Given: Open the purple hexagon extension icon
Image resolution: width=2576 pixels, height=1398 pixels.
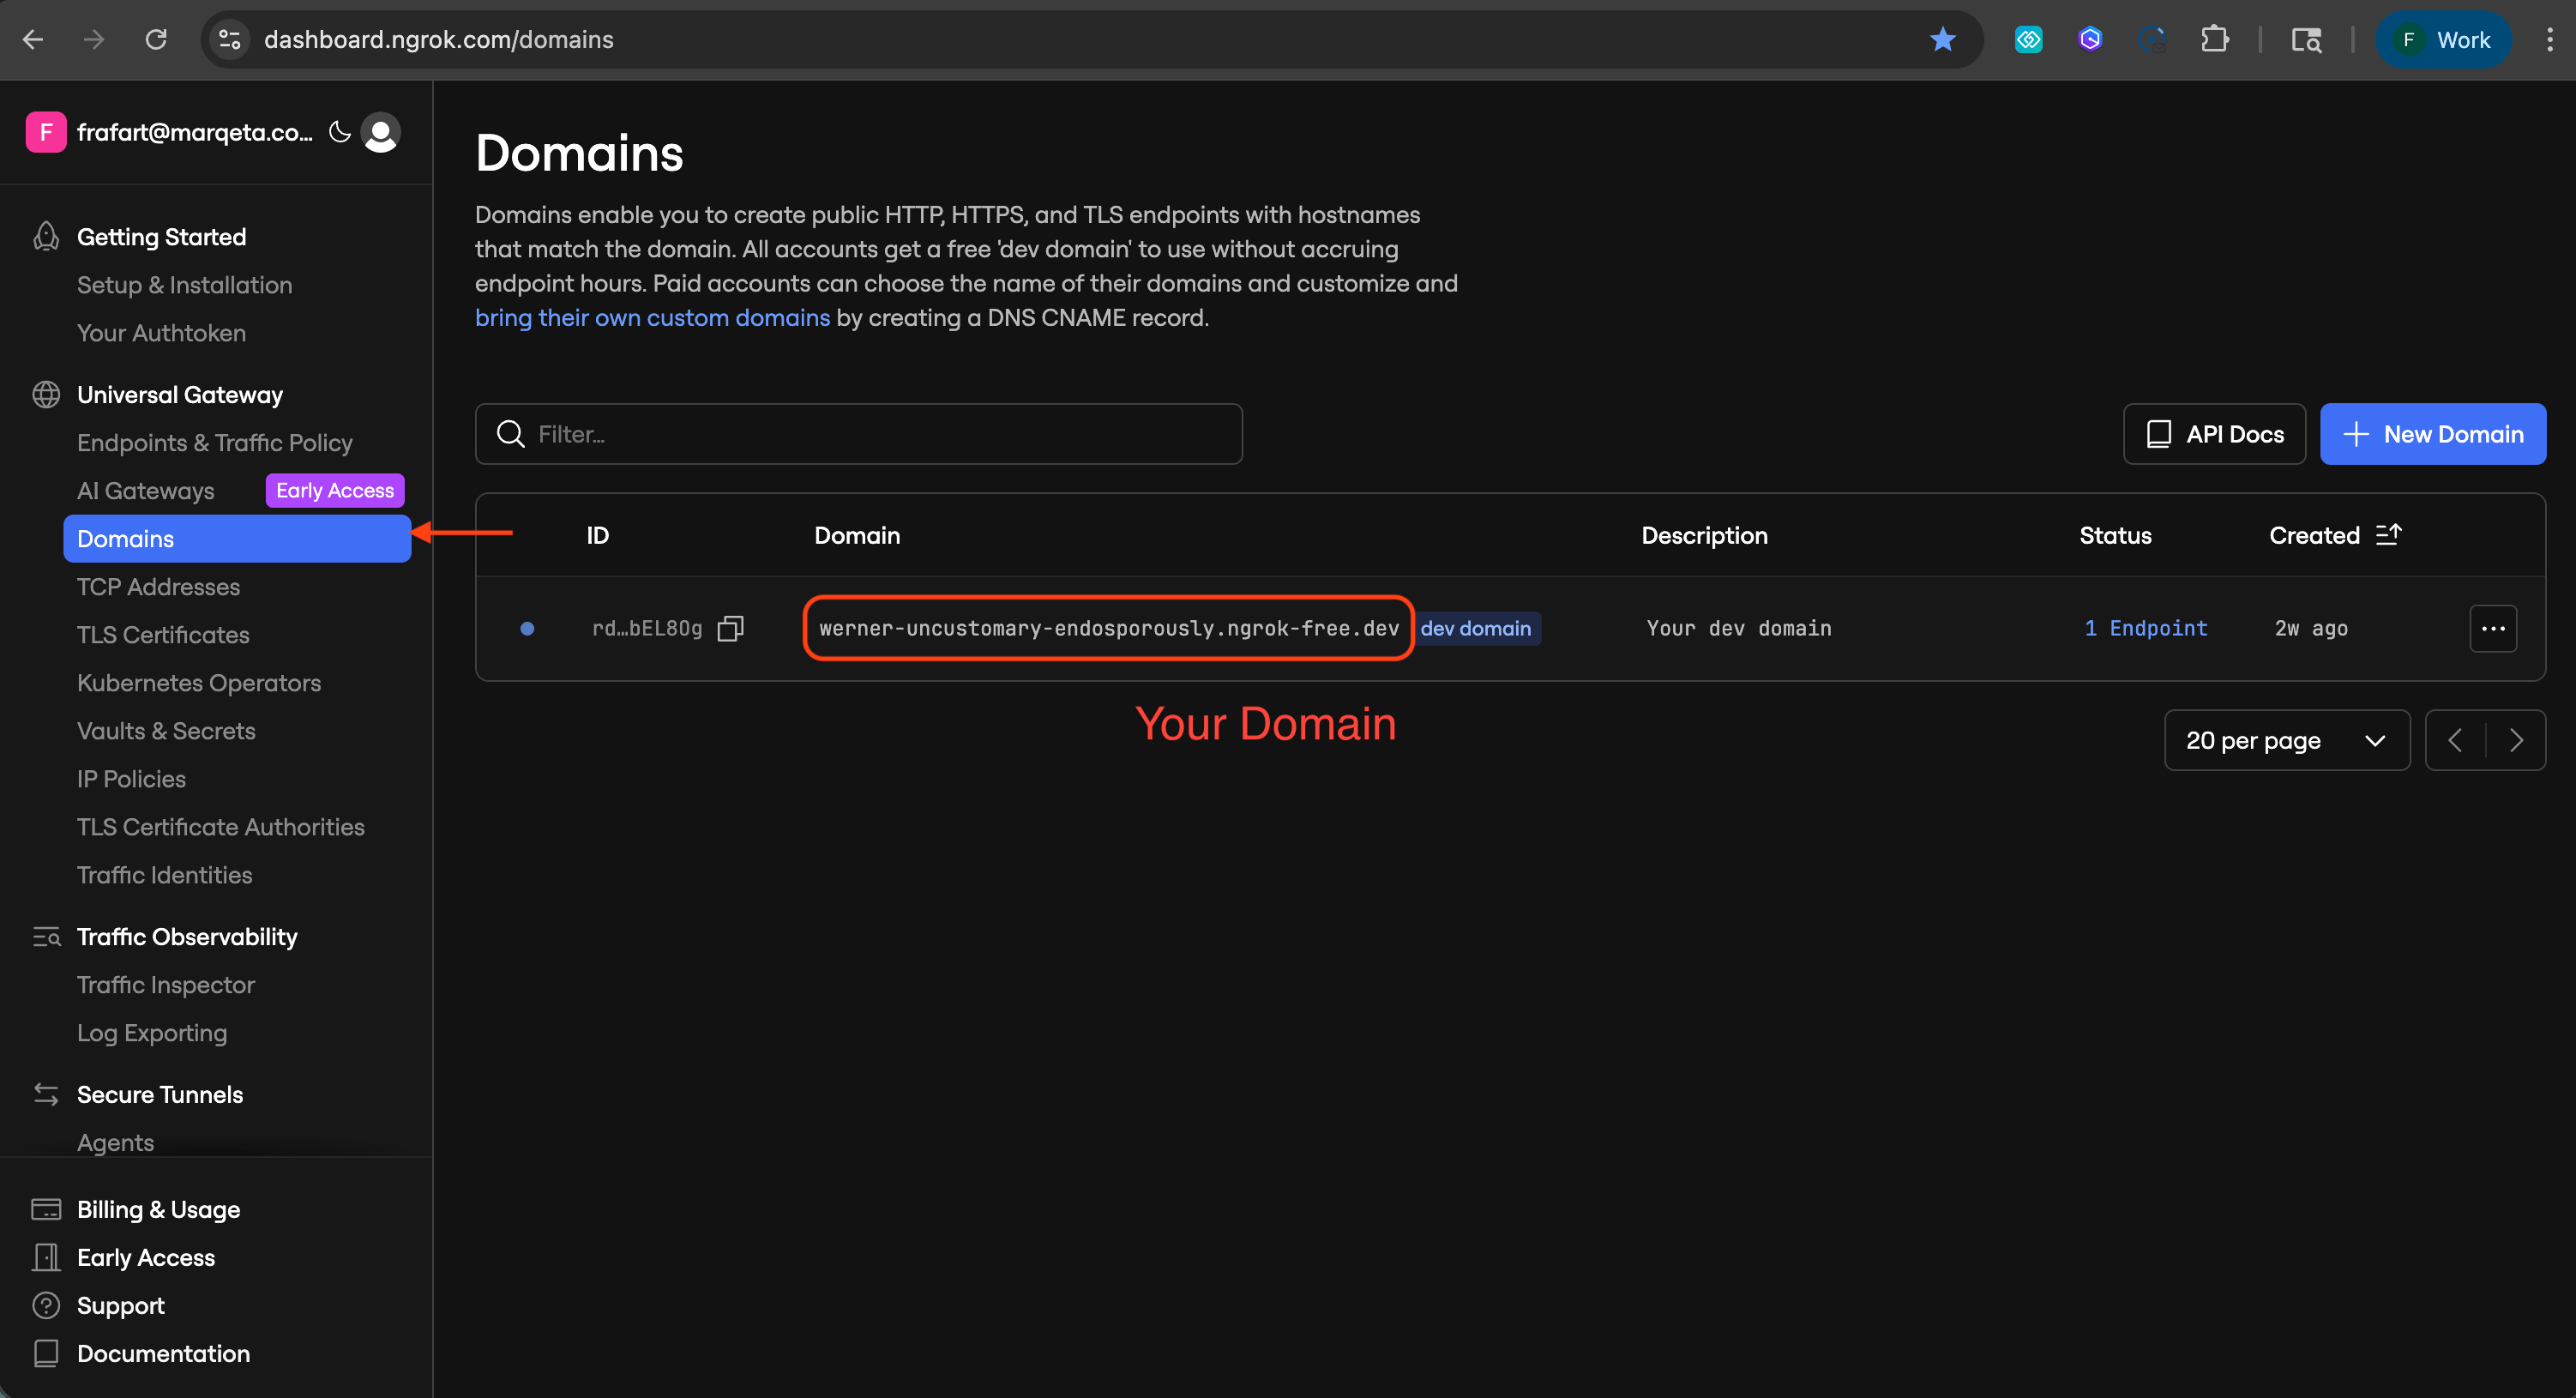Looking at the screenshot, I should (x=2090, y=40).
